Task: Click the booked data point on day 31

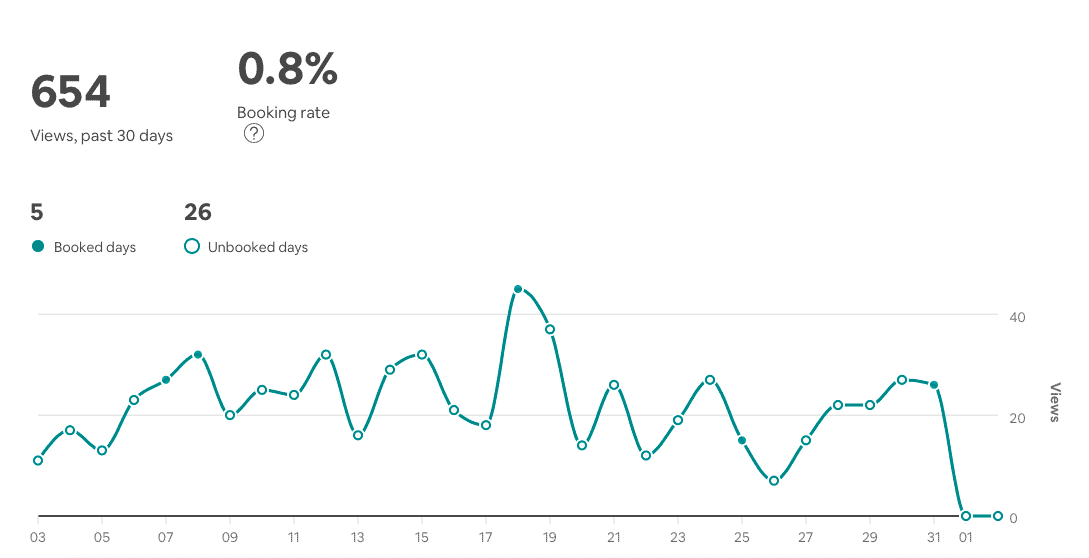Action: (x=934, y=385)
